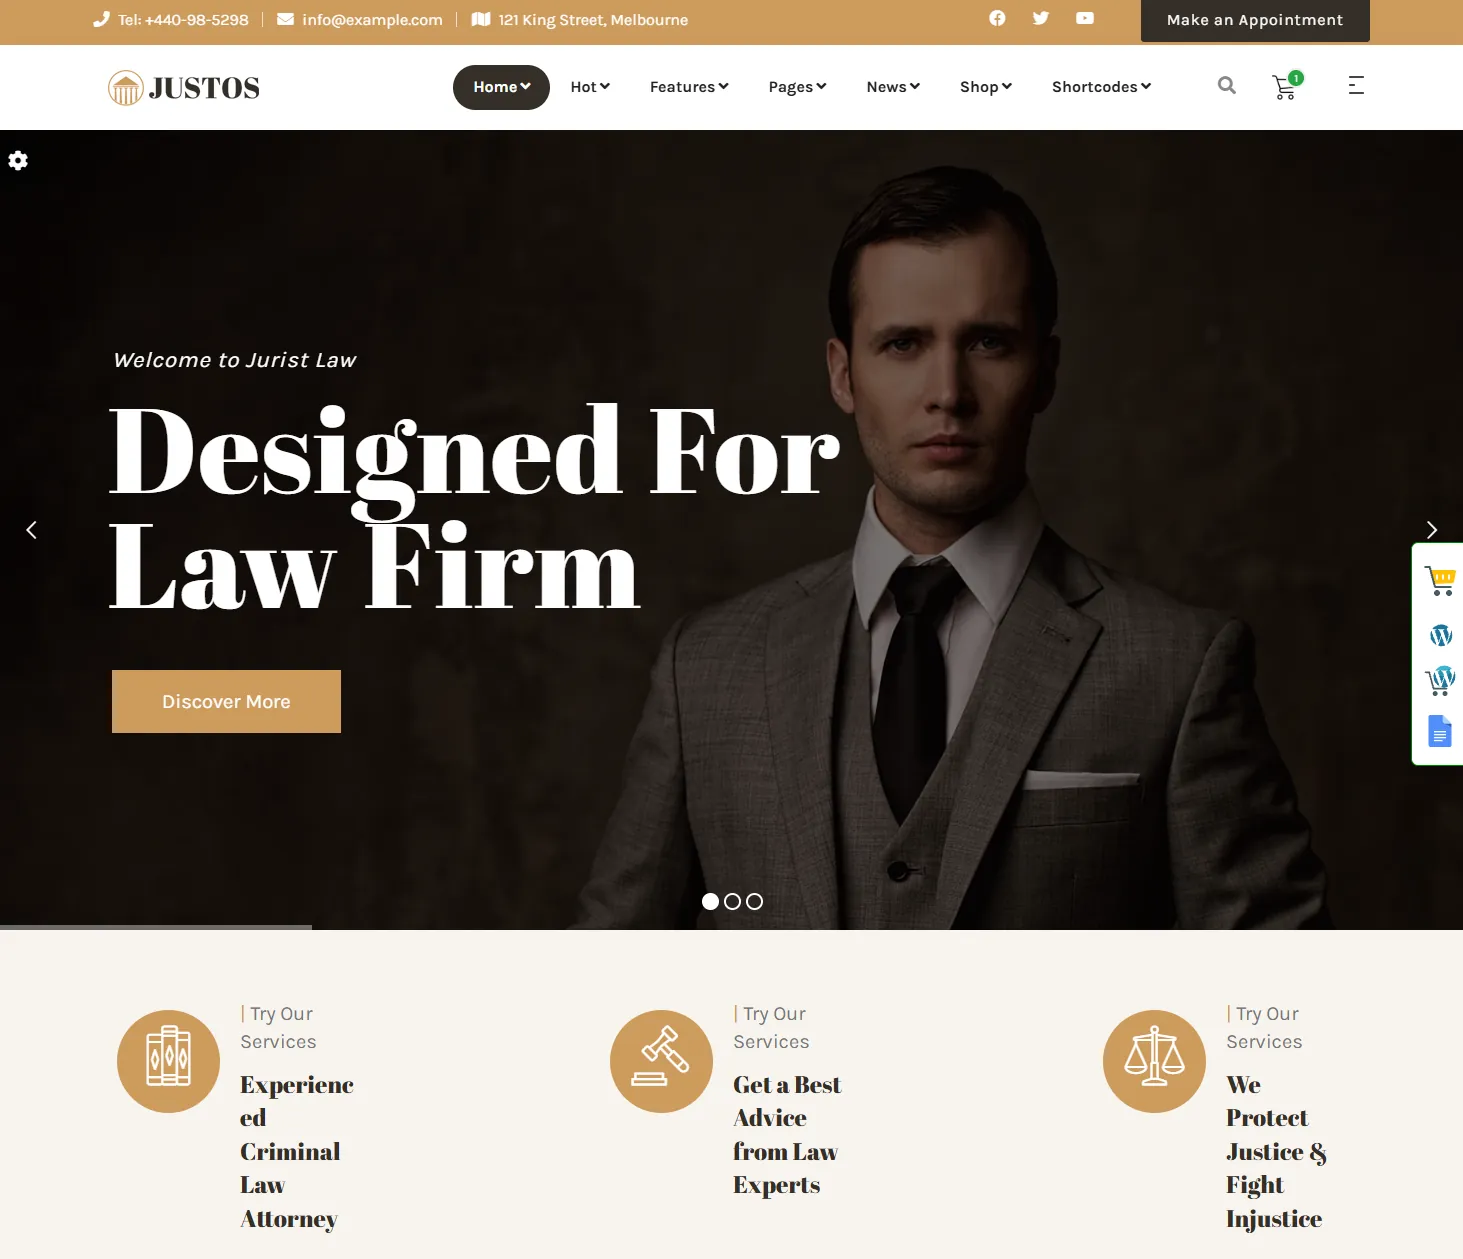Open the Shop menu item

tap(986, 87)
